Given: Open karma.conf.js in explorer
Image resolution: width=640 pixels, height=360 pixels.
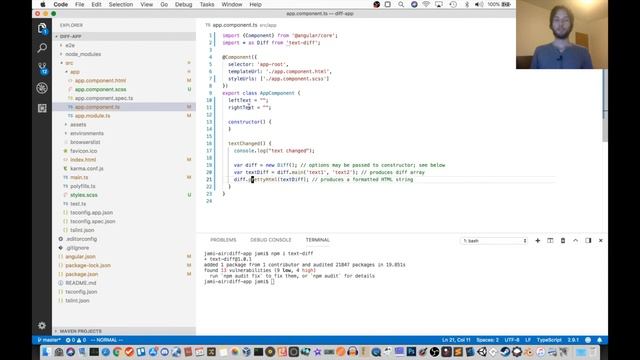Looking at the screenshot, I should click(x=87, y=169).
